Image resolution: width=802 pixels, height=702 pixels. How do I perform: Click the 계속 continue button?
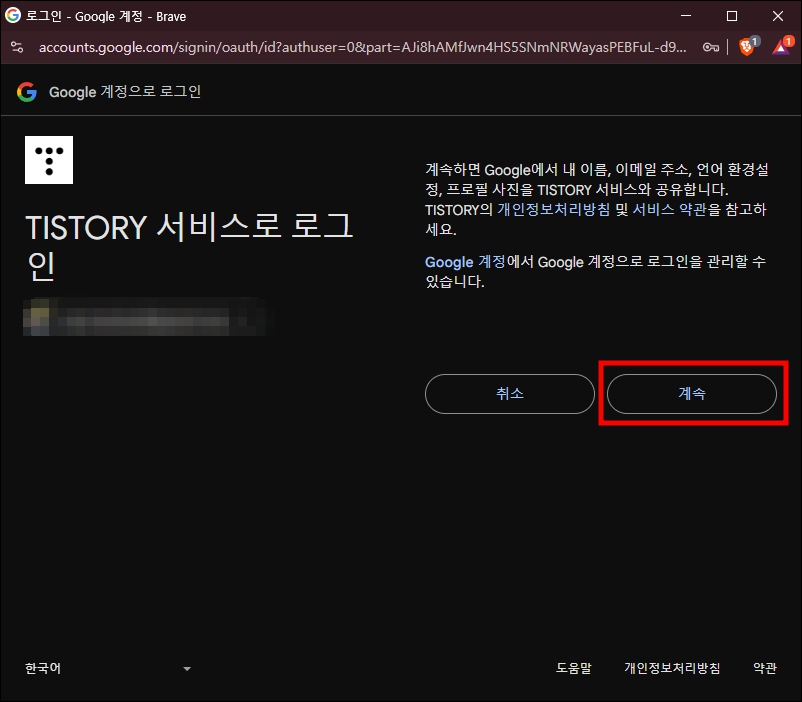coord(692,393)
